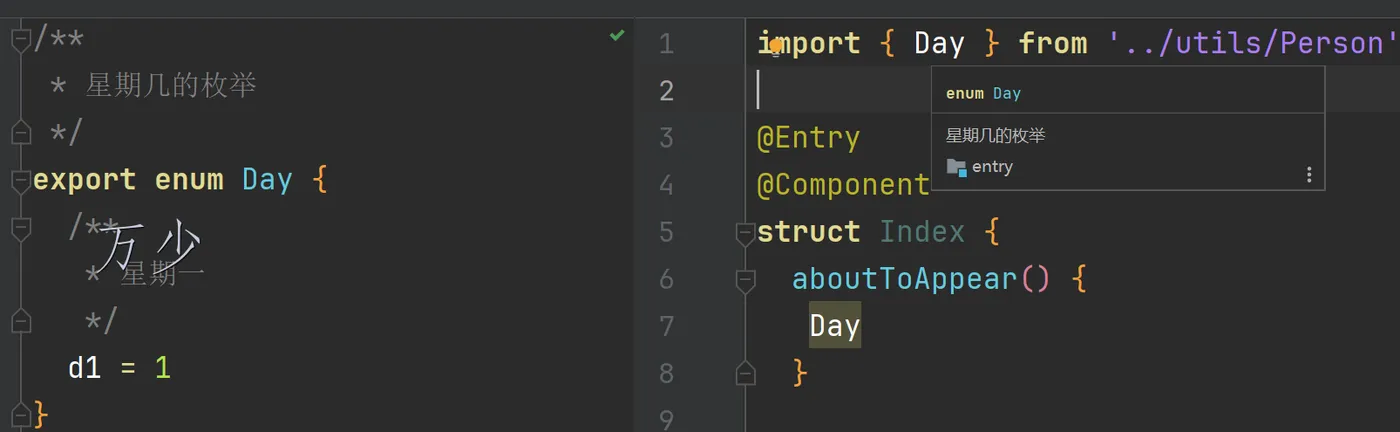Click line number 5 in the gutter

(666, 233)
